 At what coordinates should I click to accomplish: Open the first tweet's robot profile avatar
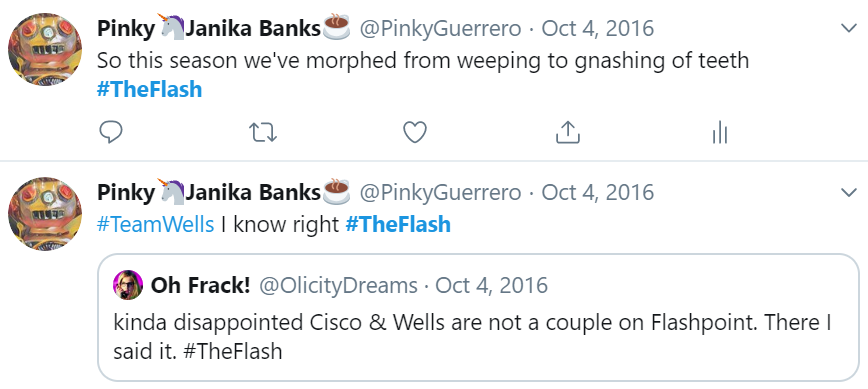coord(45,49)
